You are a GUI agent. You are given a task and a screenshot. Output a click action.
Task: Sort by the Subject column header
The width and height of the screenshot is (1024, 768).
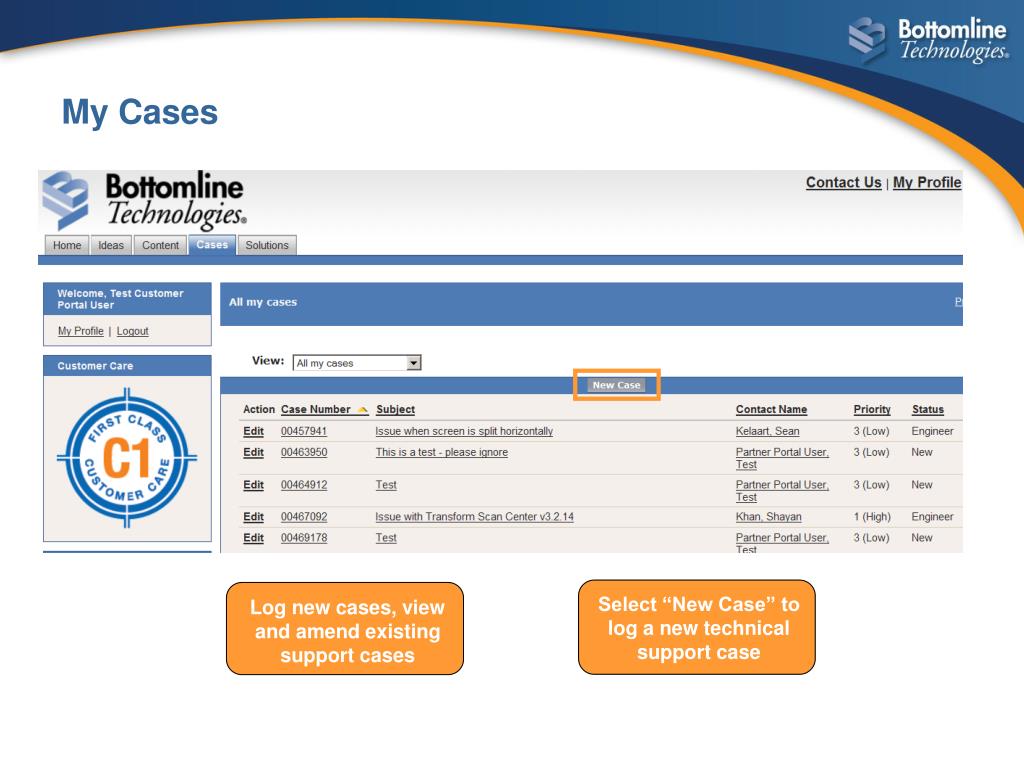(395, 409)
